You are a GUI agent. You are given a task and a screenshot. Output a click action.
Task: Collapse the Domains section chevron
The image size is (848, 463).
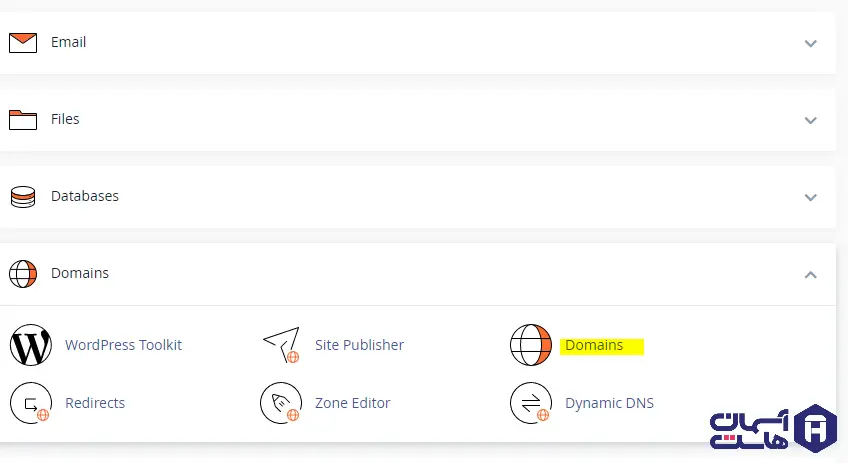tap(811, 274)
